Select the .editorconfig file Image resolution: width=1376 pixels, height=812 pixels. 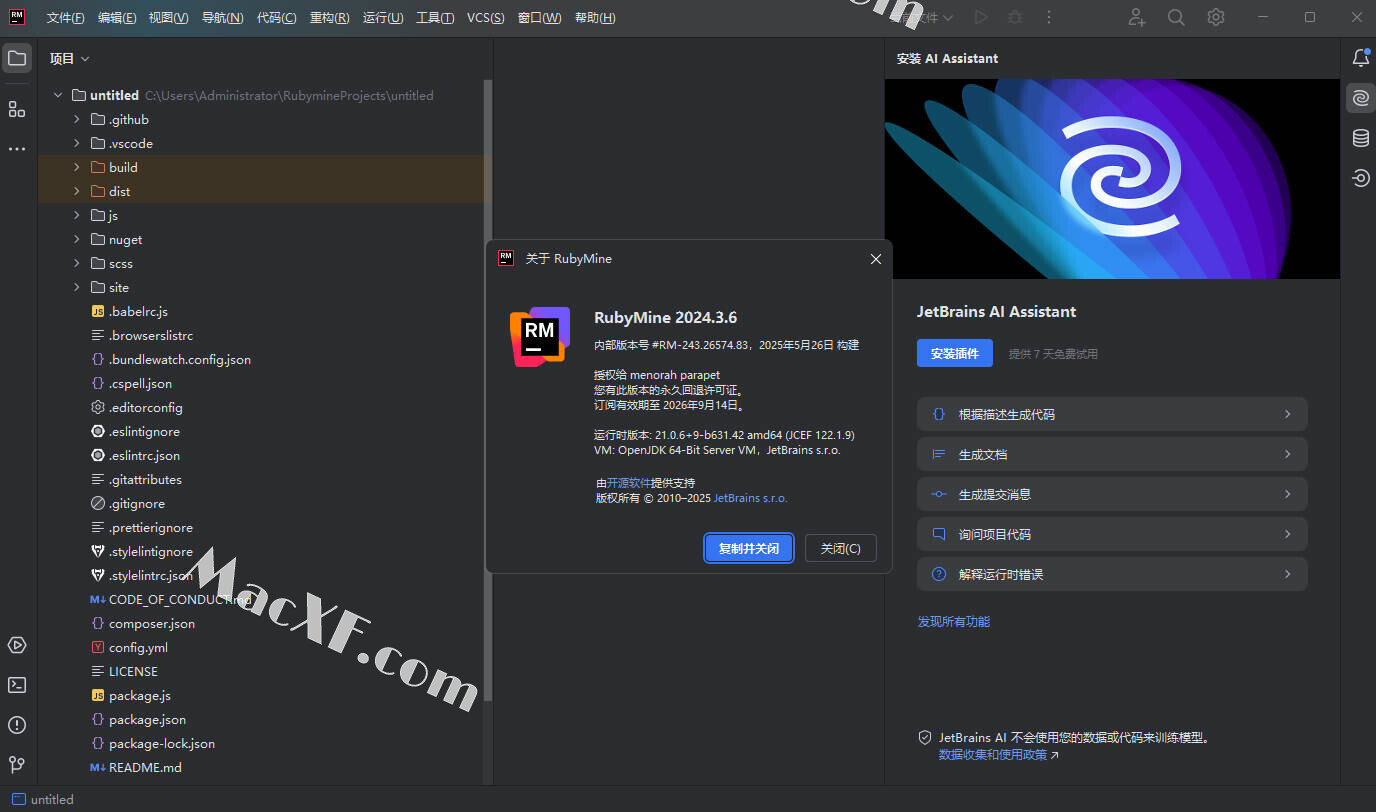pos(145,407)
